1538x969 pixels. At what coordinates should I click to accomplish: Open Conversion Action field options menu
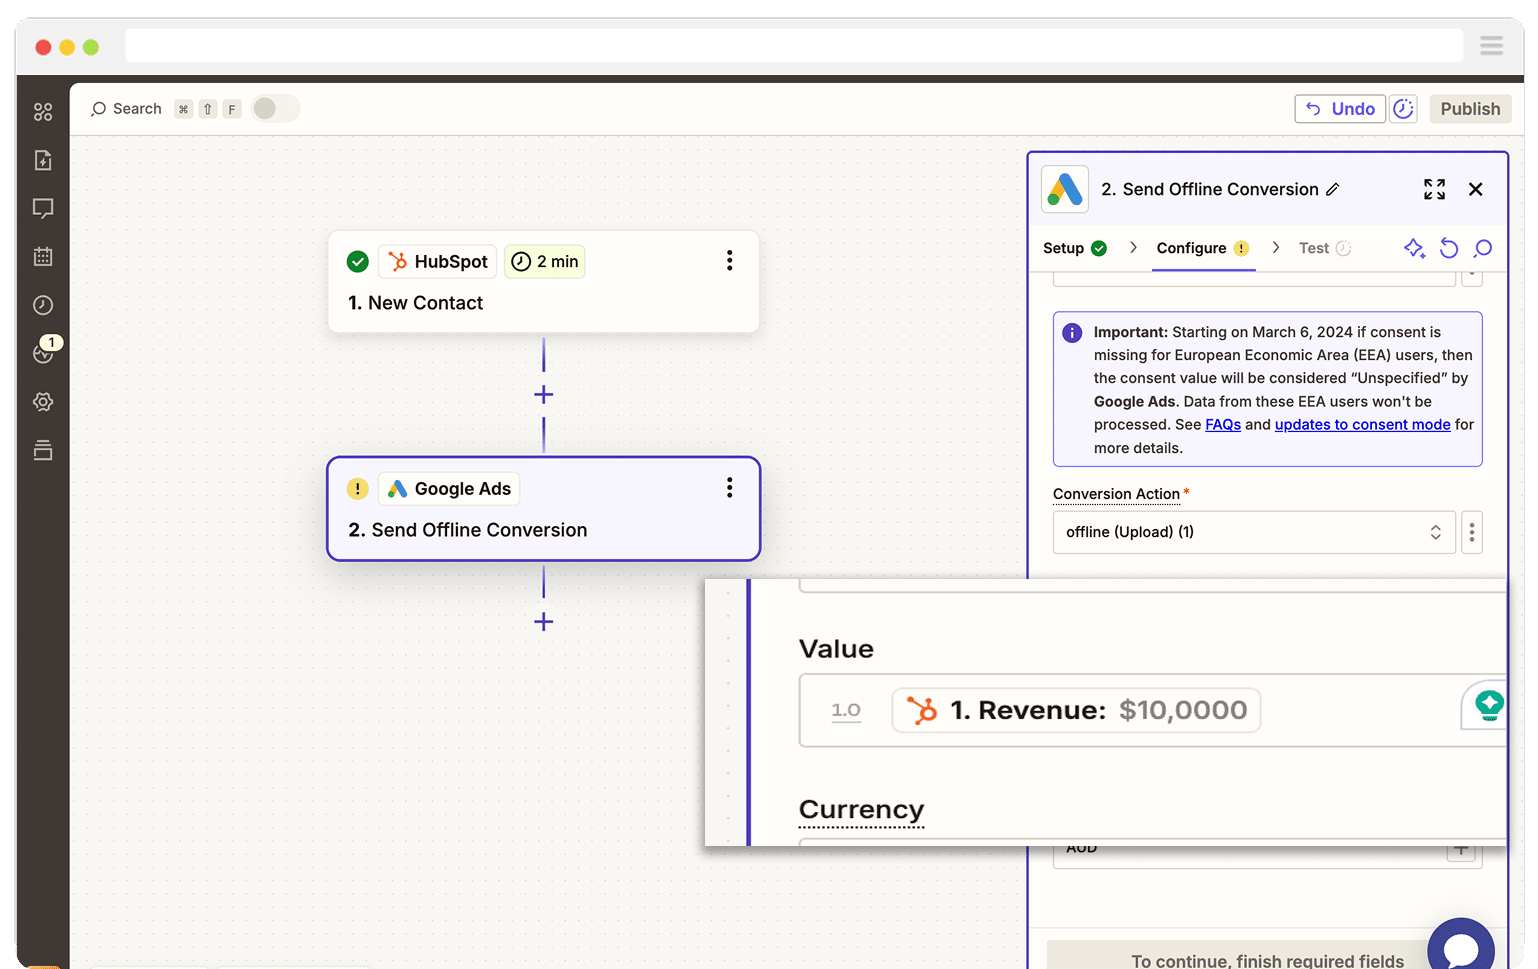[x=1472, y=532]
